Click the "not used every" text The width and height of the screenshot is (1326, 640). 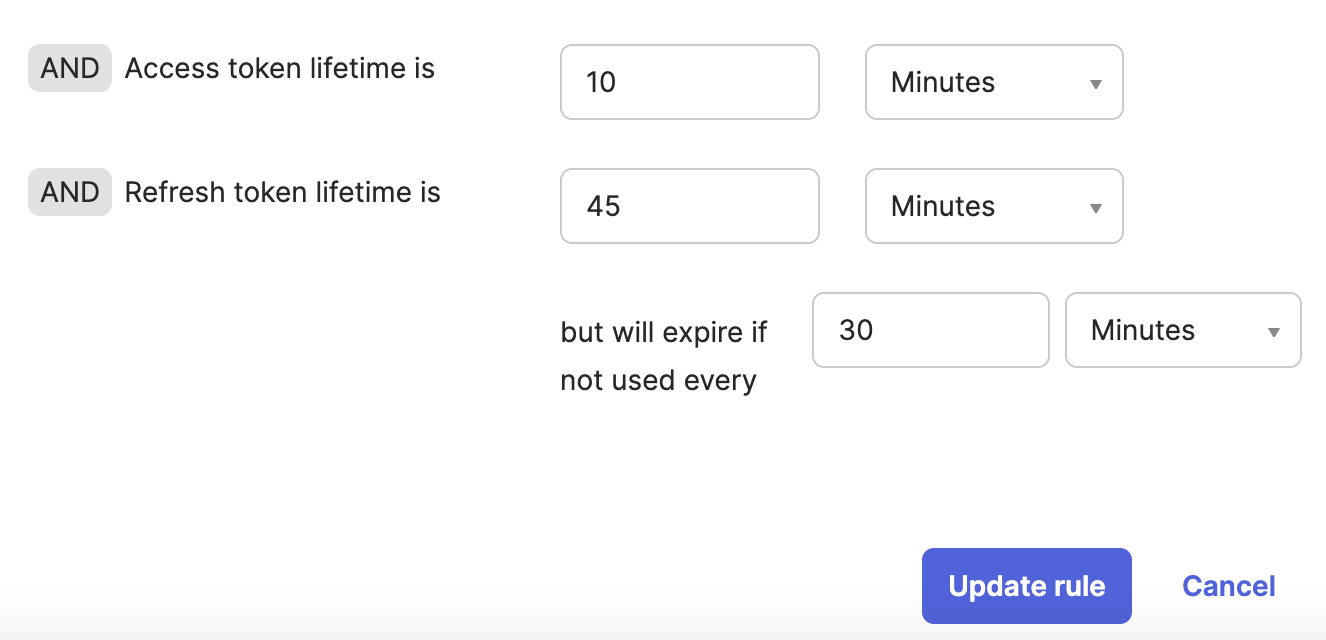pos(658,380)
